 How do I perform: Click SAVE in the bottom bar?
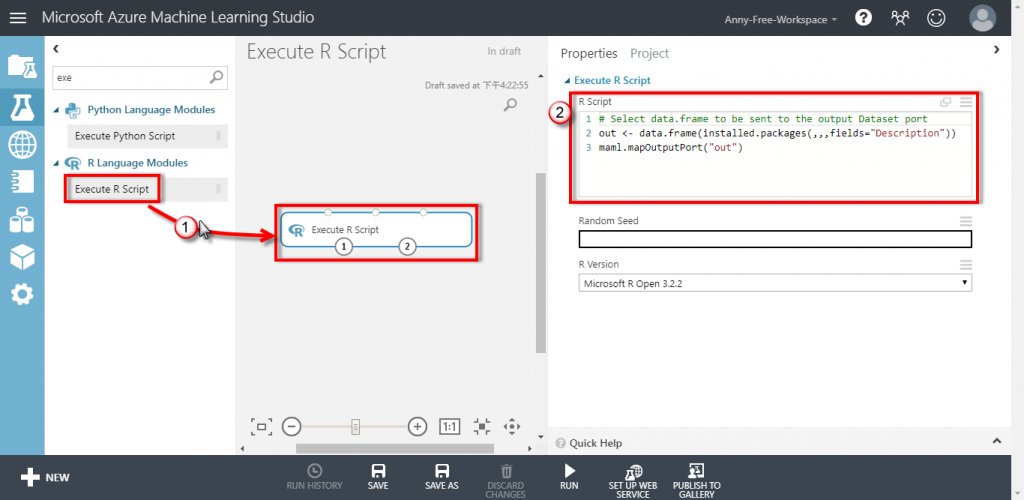click(377, 477)
